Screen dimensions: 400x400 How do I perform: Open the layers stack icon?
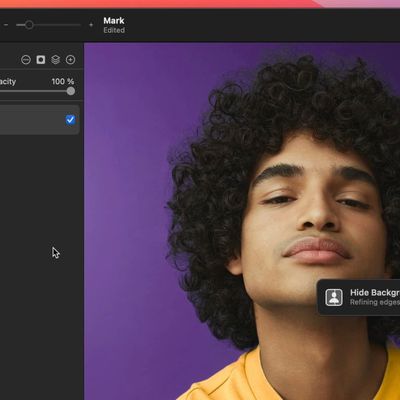[x=55, y=60]
